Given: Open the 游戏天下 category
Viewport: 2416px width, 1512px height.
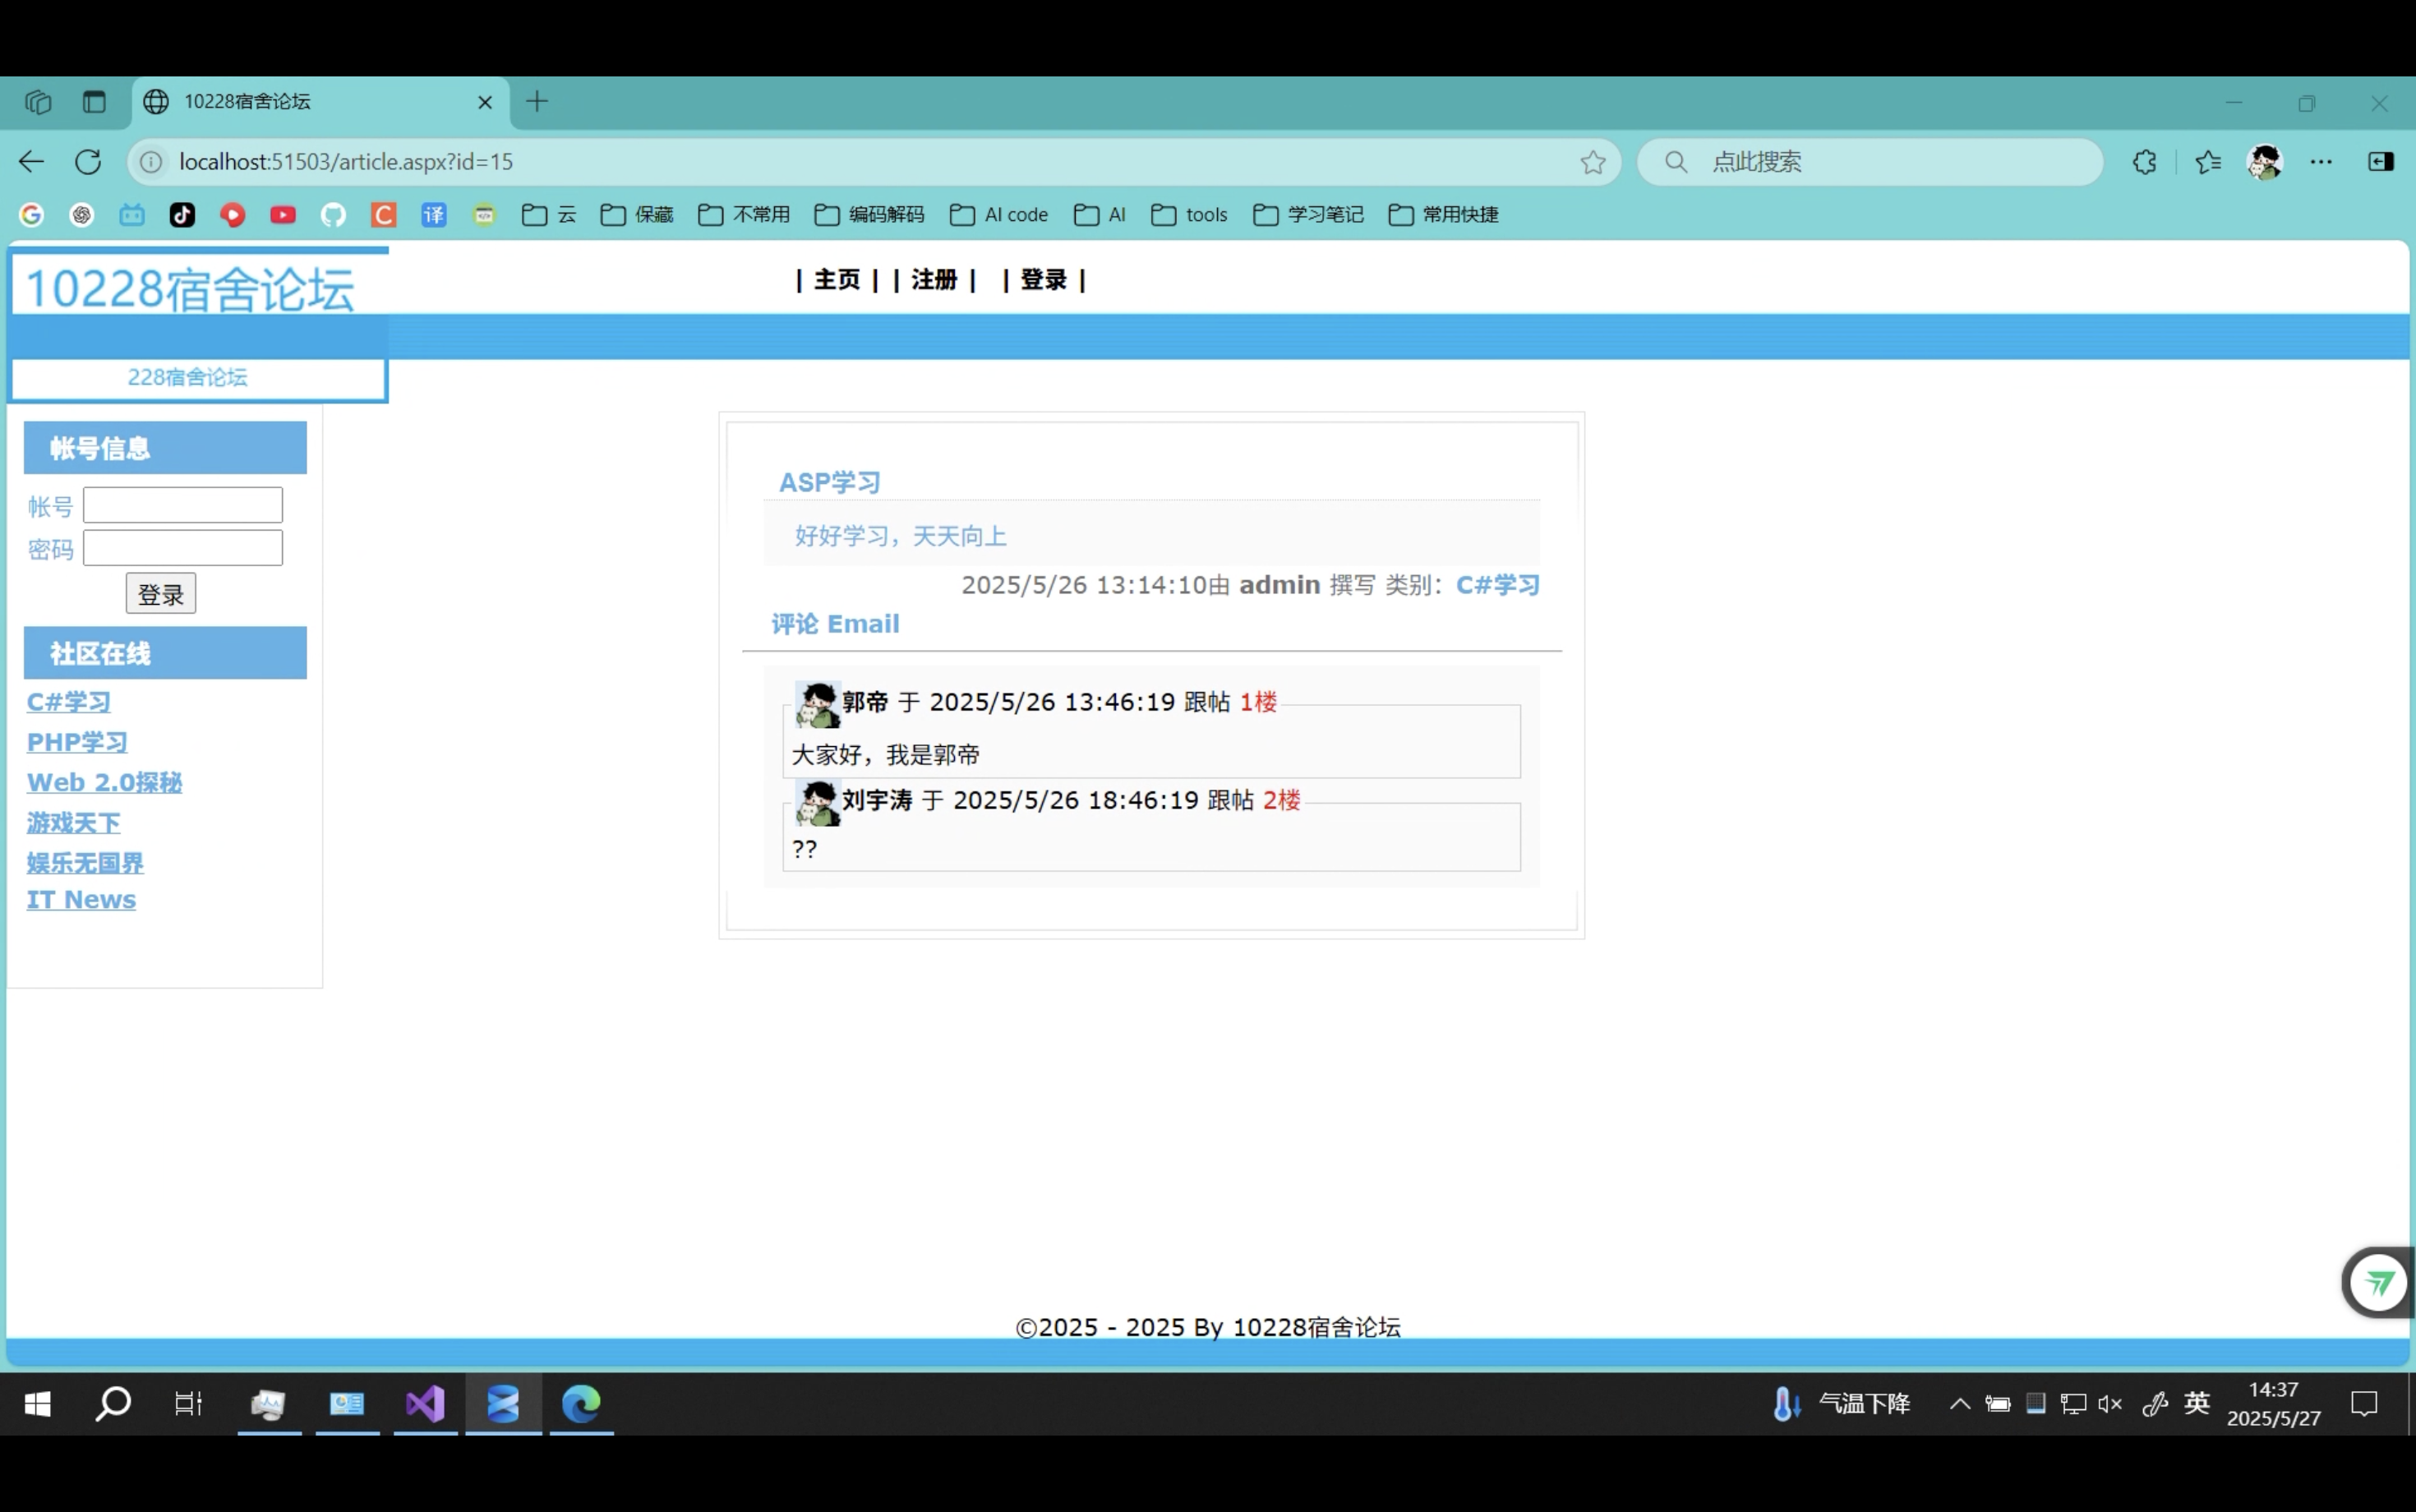Looking at the screenshot, I should point(74,823).
